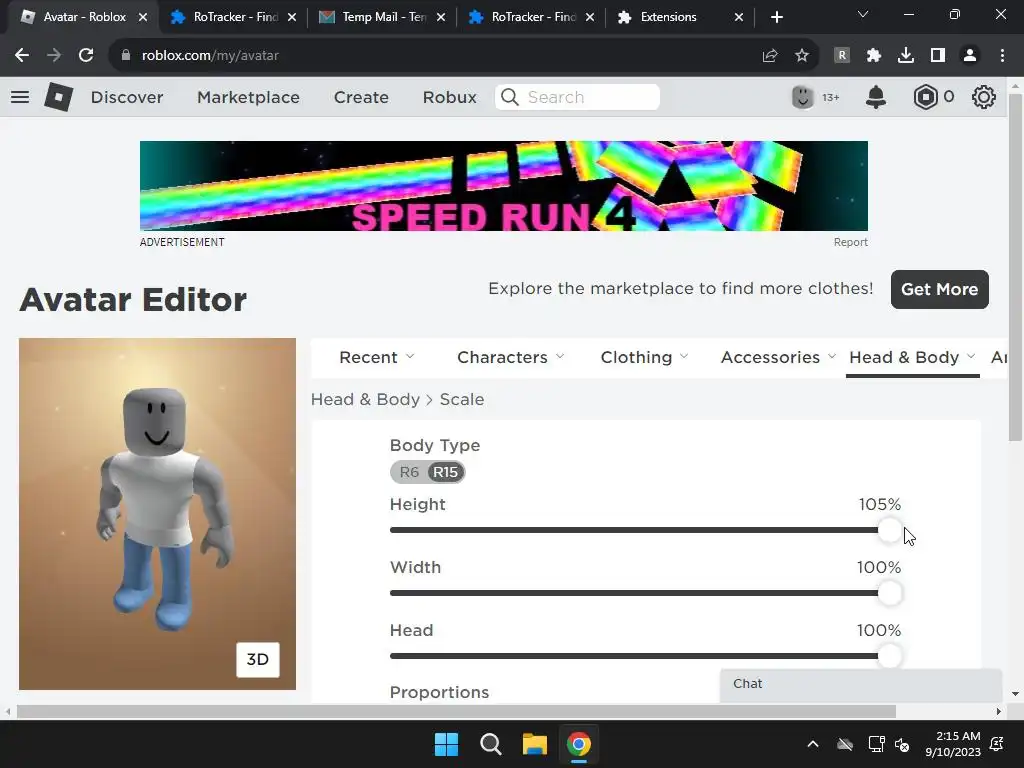The height and width of the screenshot is (768, 1024).
Task: Open the Robux balance icon
Action: click(x=925, y=97)
